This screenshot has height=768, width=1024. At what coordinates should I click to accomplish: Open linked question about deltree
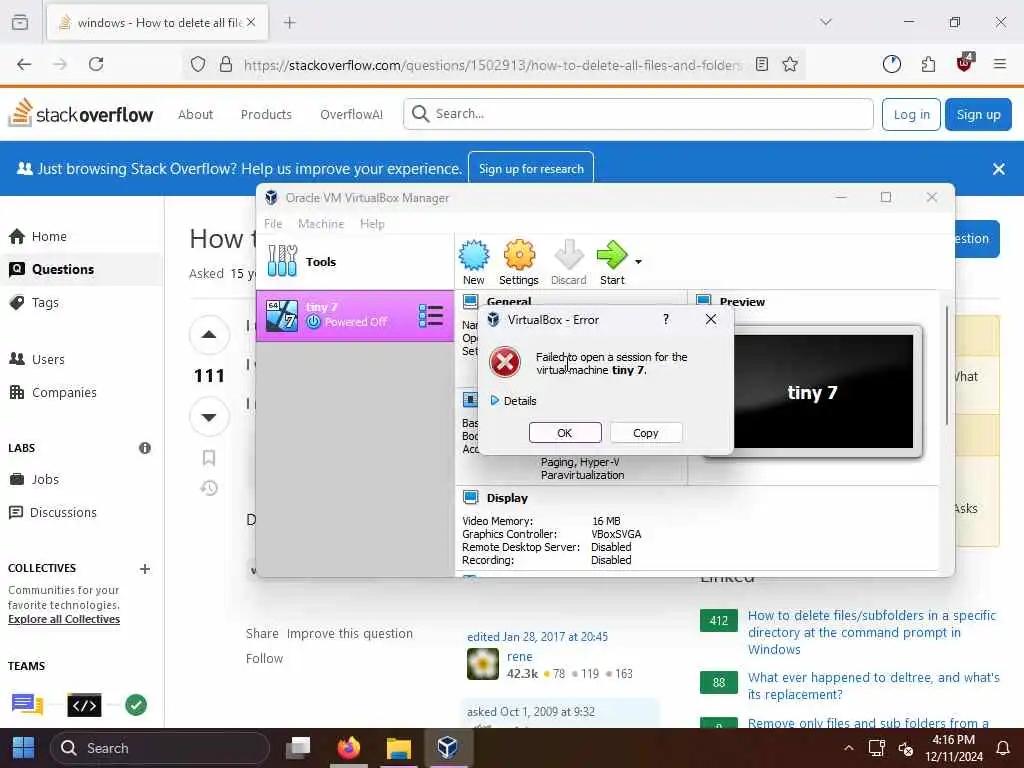[873, 686]
